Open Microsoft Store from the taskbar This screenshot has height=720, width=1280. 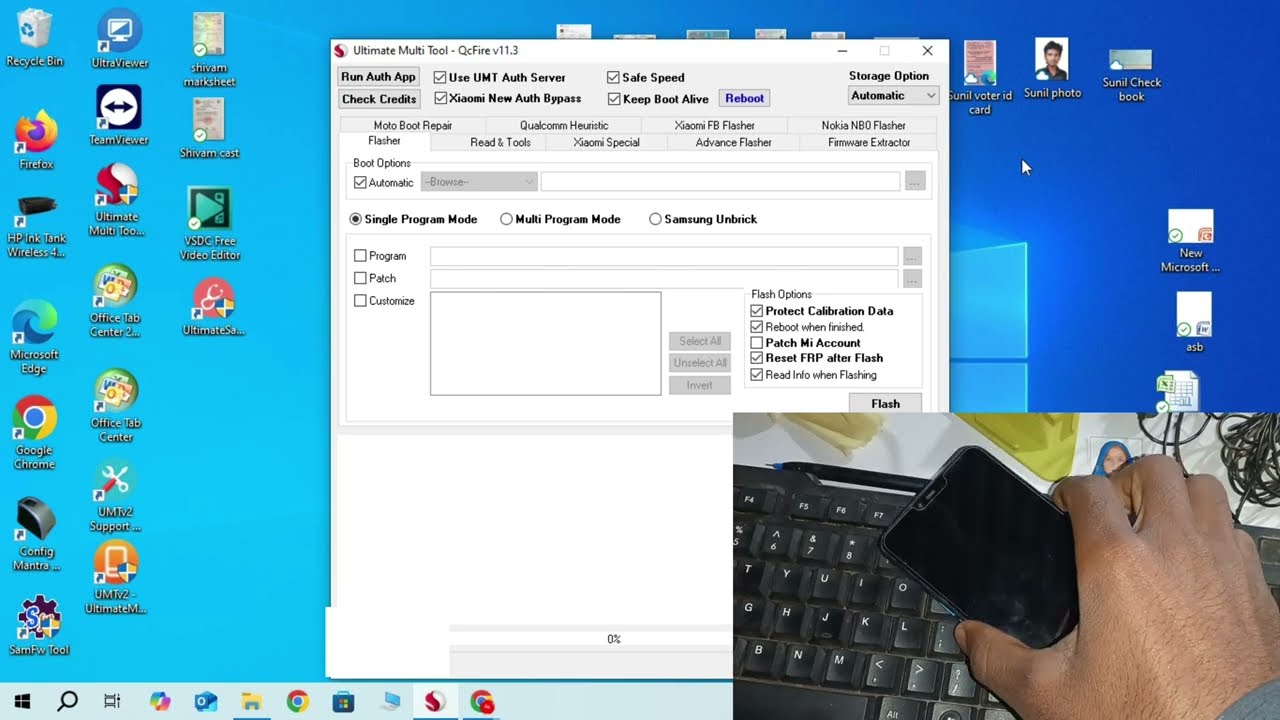click(343, 701)
